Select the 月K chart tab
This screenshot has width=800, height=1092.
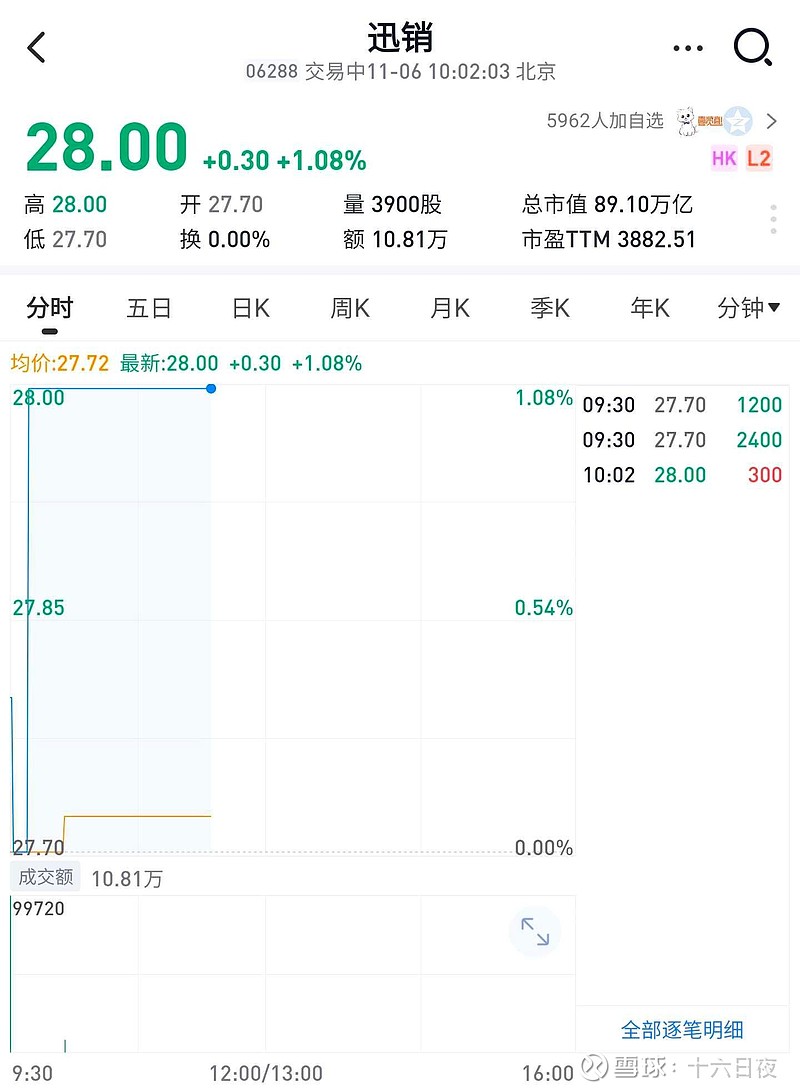pyautogui.click(x=450, y=308)
